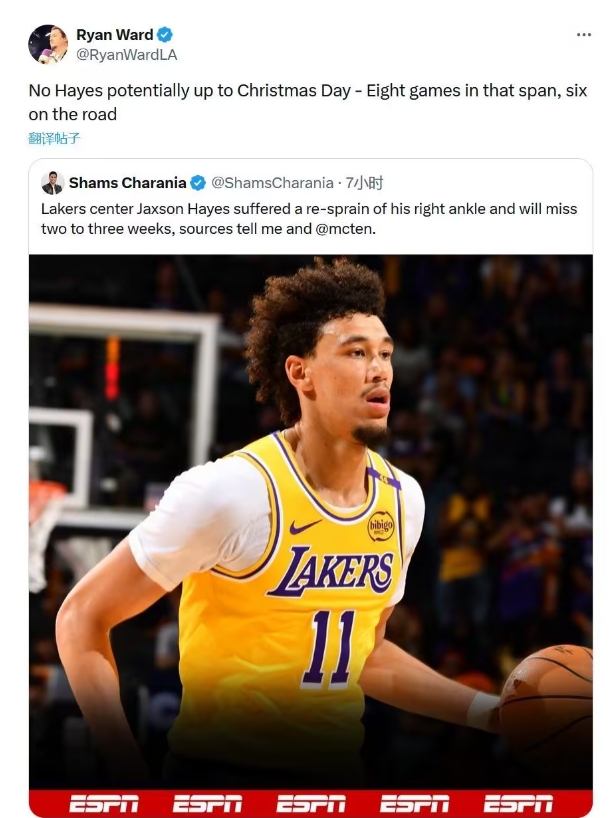Open the three-dot more options menu
This screenshot has width=613, height=818.
(584, 35)
